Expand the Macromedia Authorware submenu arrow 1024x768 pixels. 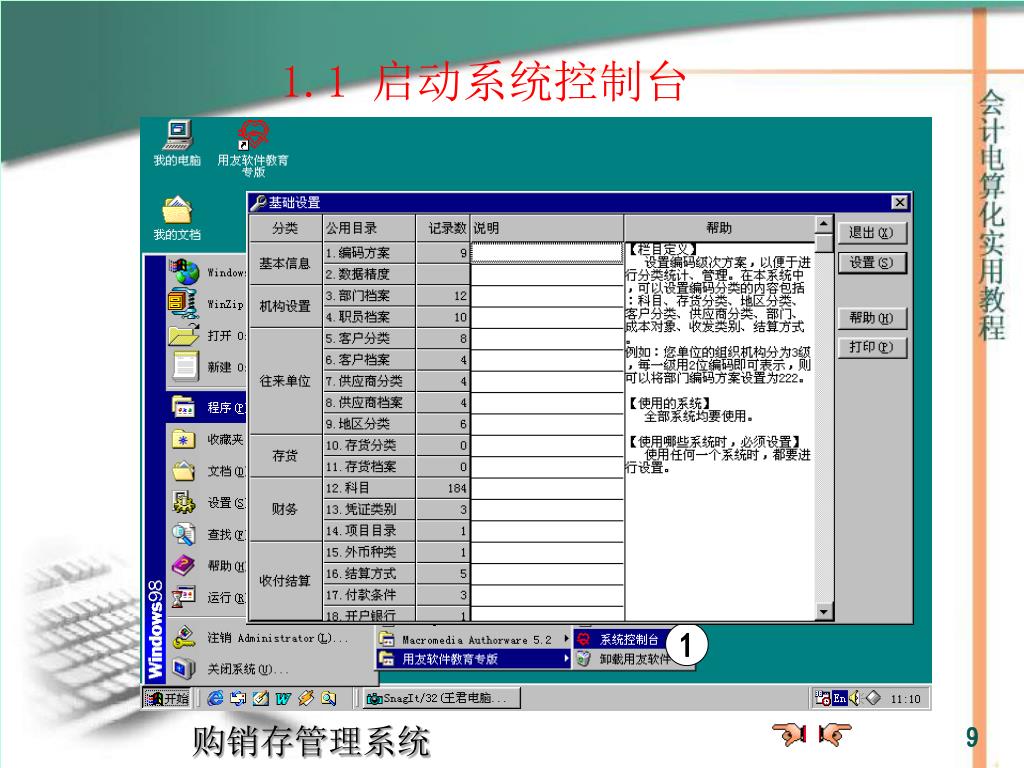pos(566,640)
